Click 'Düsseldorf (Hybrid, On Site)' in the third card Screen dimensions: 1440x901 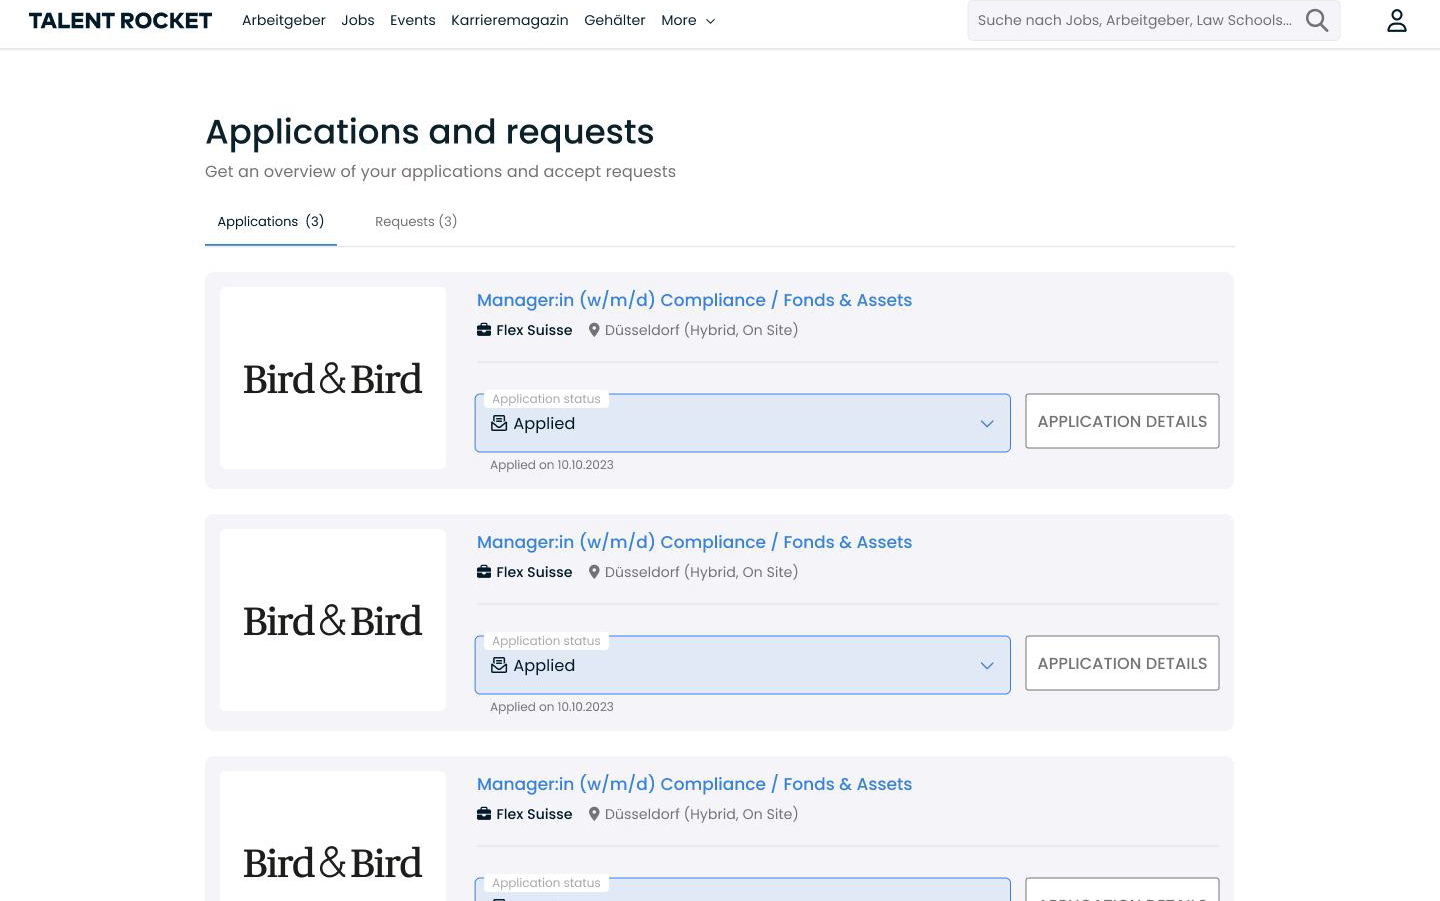pos(701,814)
